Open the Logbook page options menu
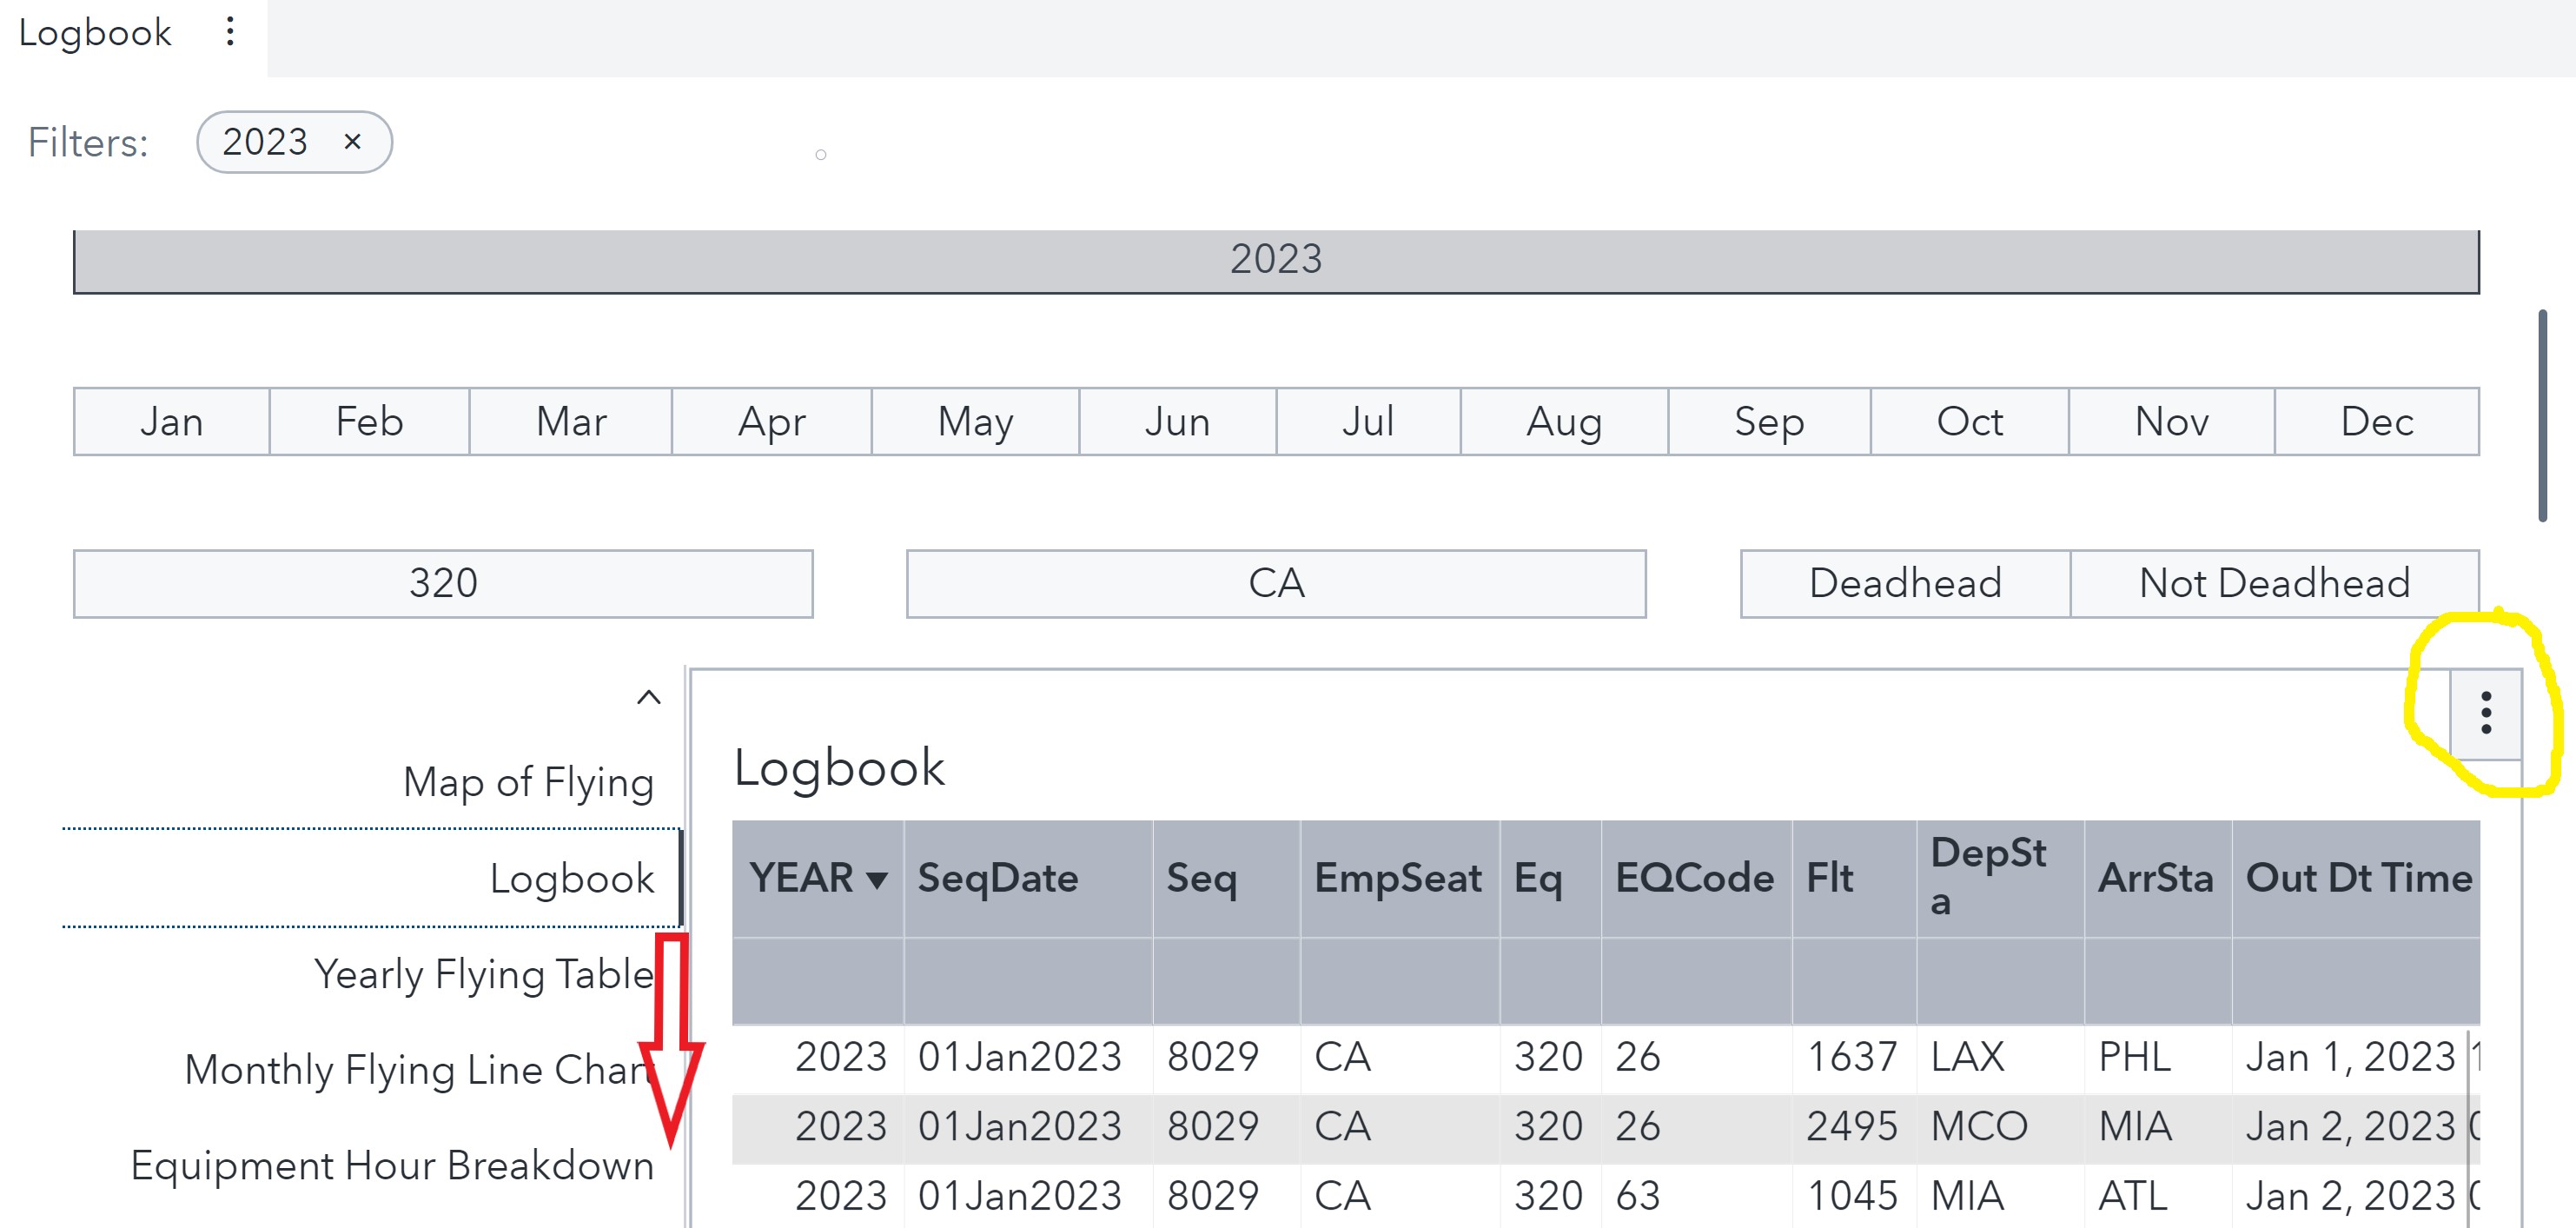The image size is (2576, 1228). tap(230, 32)
